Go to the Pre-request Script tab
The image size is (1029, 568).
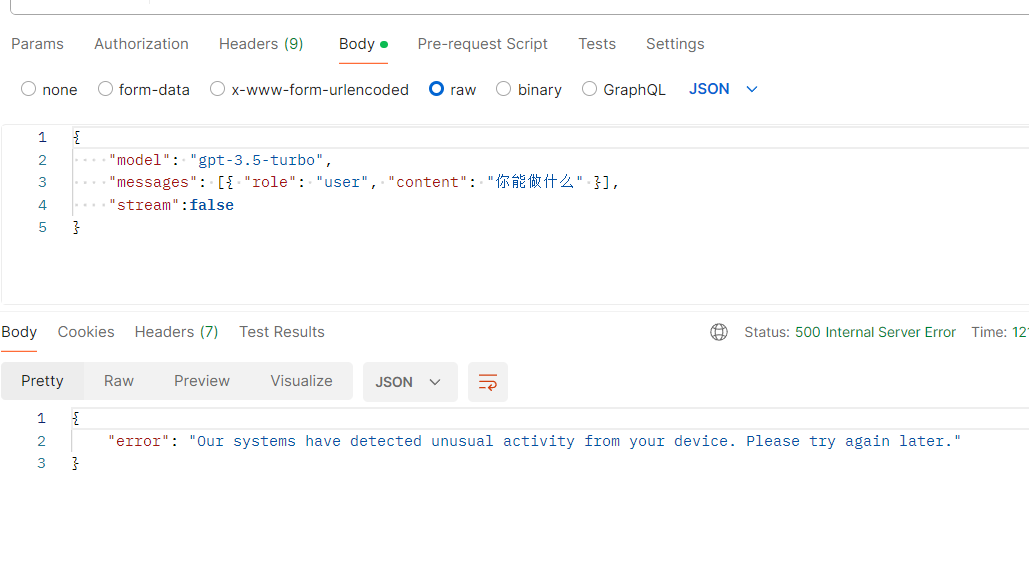pyautogui.click(x=482, y=44)
